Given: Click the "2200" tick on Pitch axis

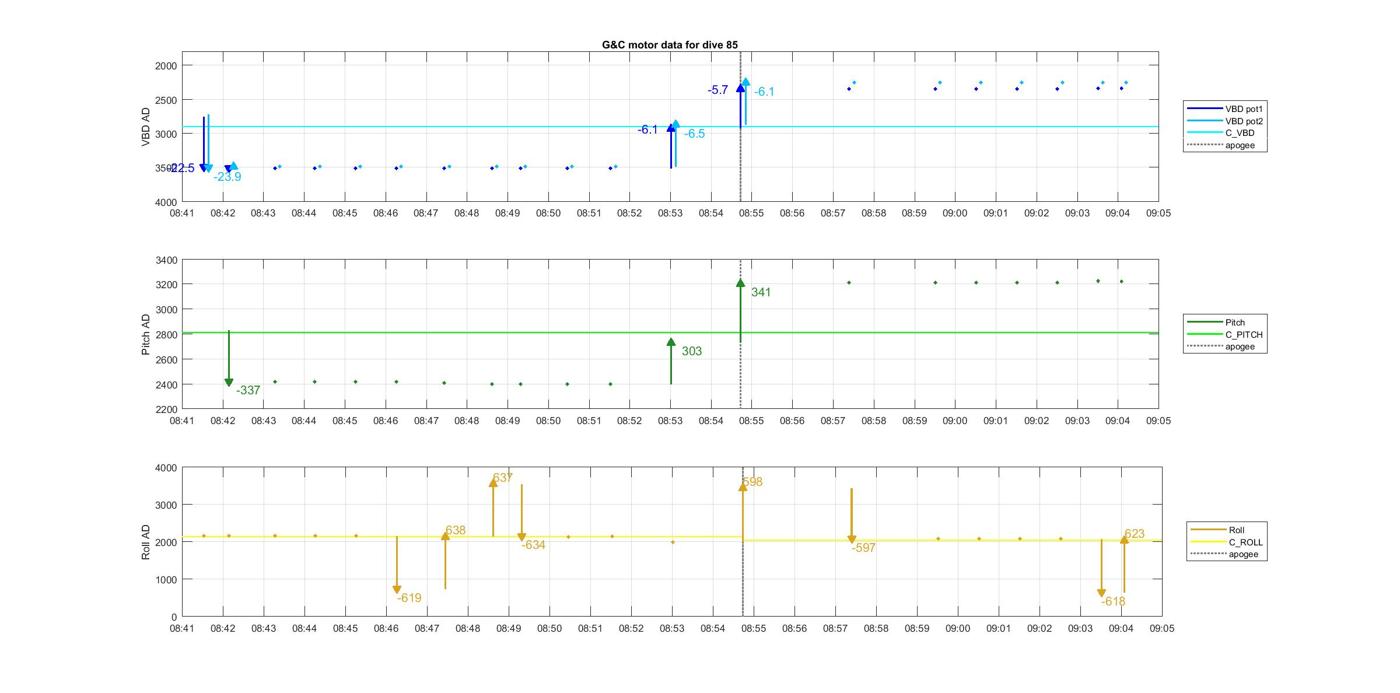Looking at the screenshot, I should click(166, 409).
